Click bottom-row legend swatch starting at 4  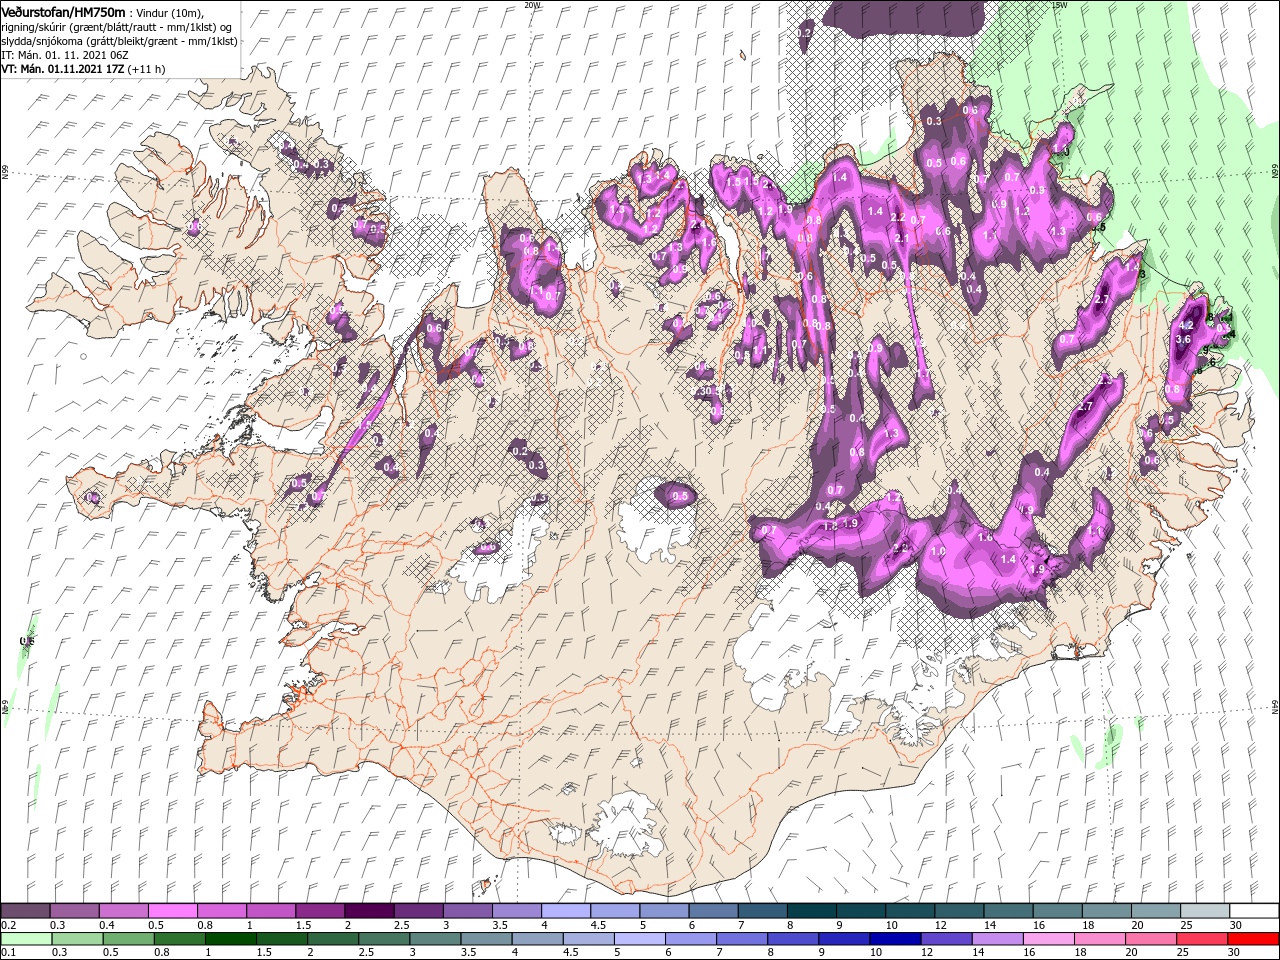(536, 939)
